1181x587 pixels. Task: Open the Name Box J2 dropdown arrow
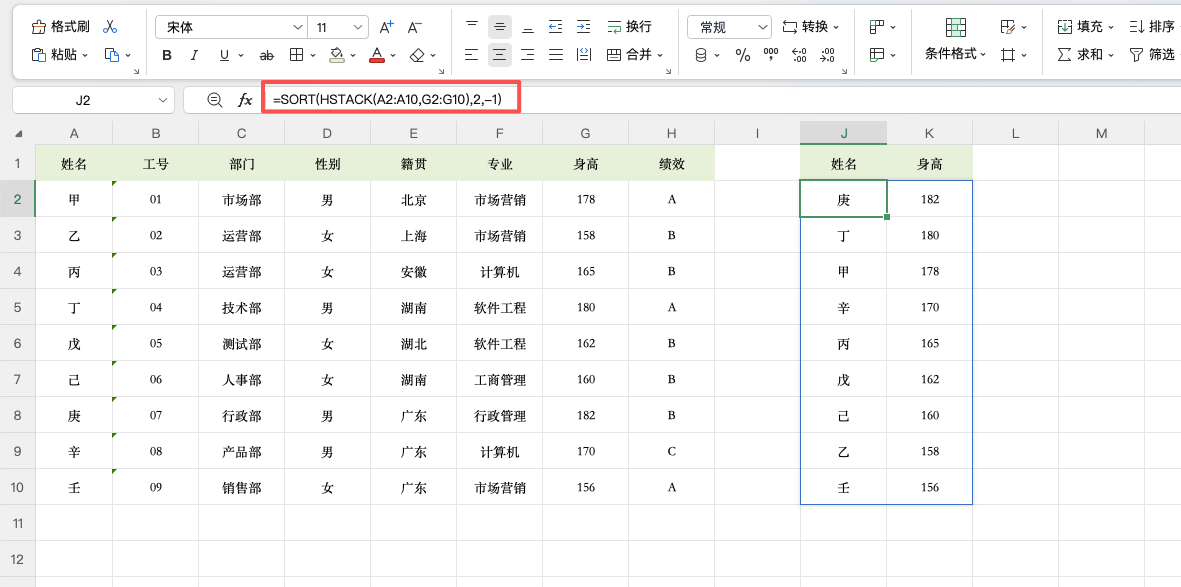(163, 99)
